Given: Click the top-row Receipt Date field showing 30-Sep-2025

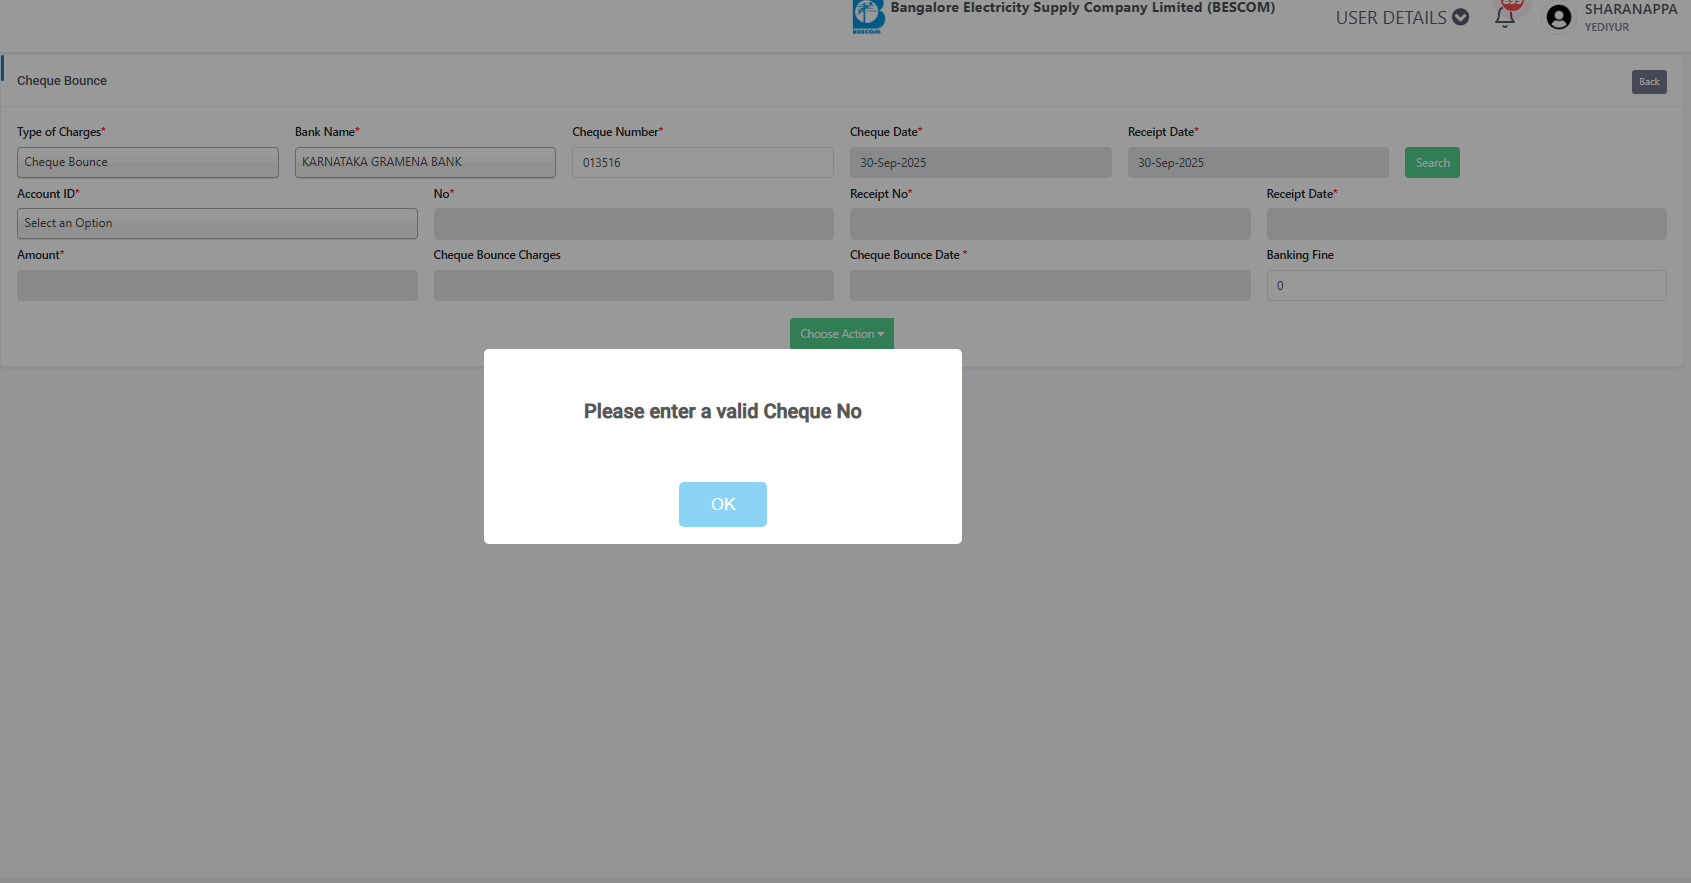Looking at the screenshot, I should tap(1258, 163).
